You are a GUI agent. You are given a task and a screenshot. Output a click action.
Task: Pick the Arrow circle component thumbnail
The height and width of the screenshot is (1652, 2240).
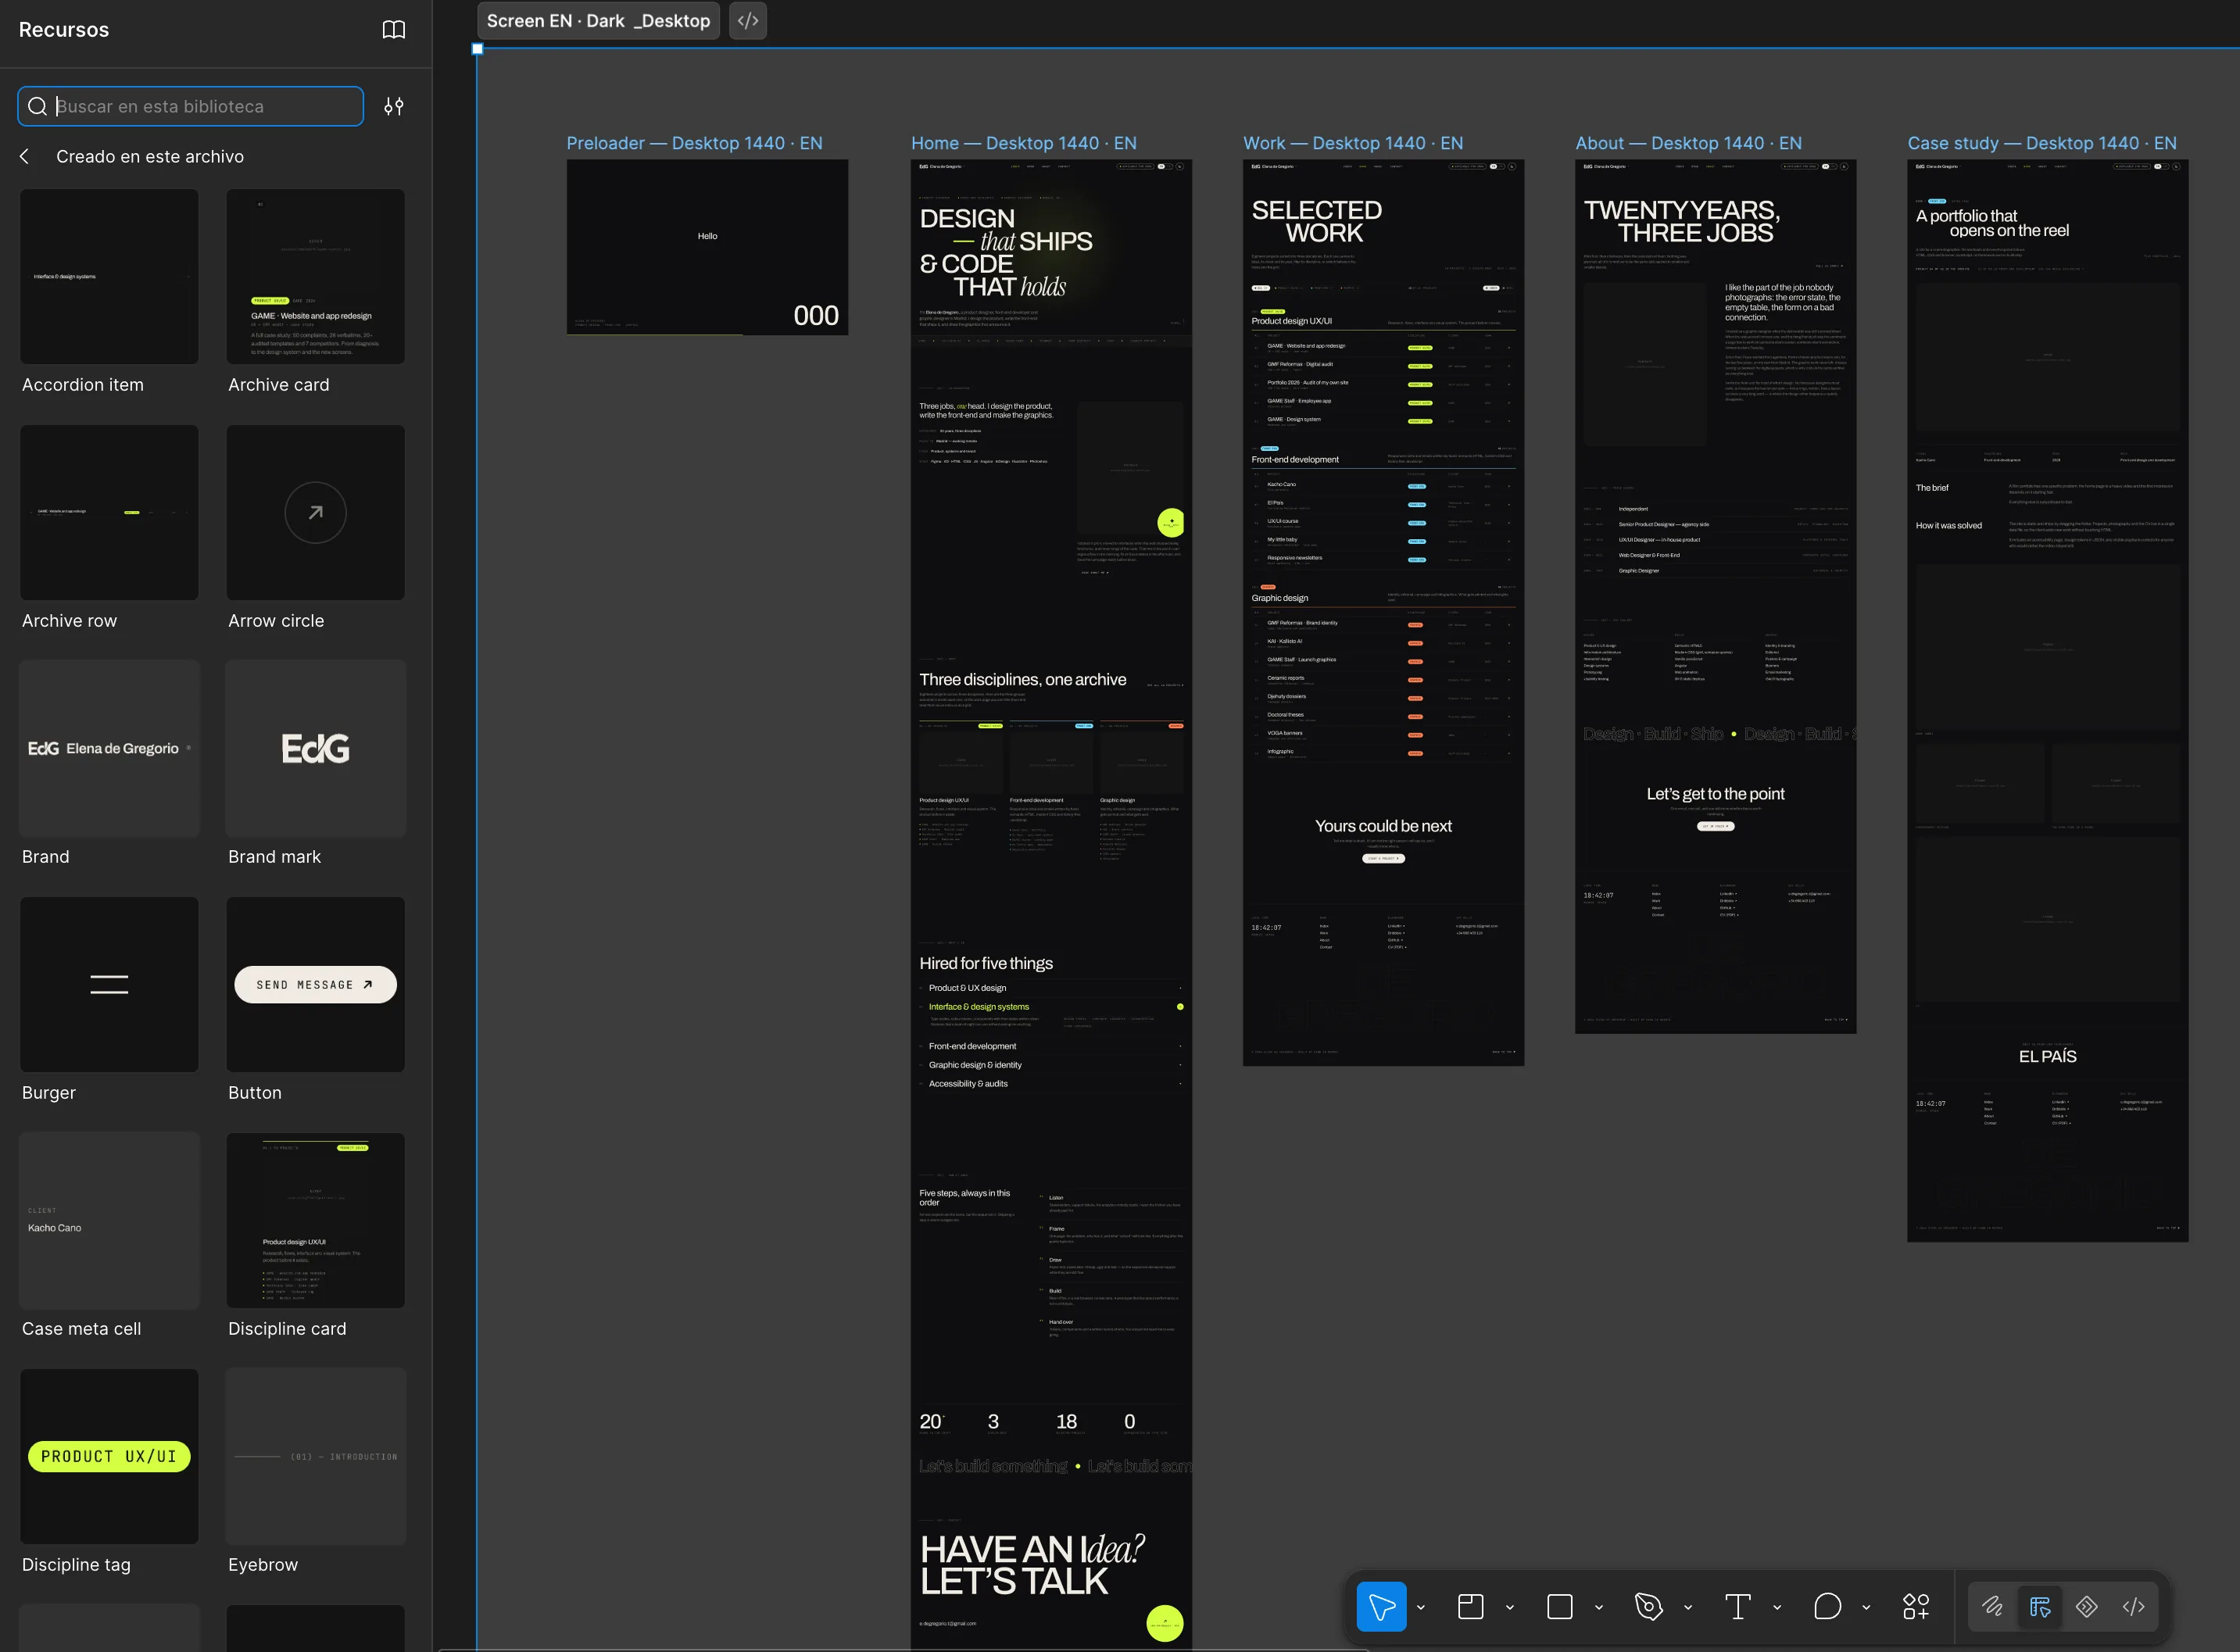(x=316, y=513)
